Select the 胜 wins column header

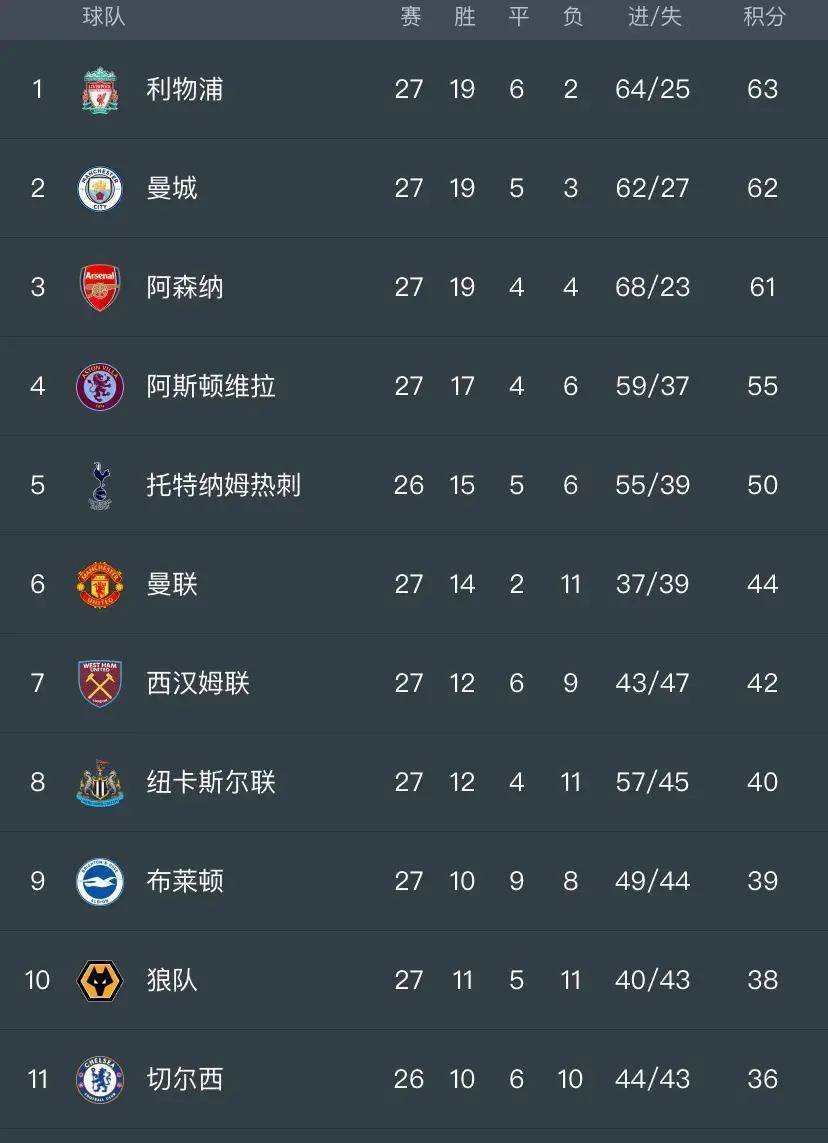pos(463,17)
